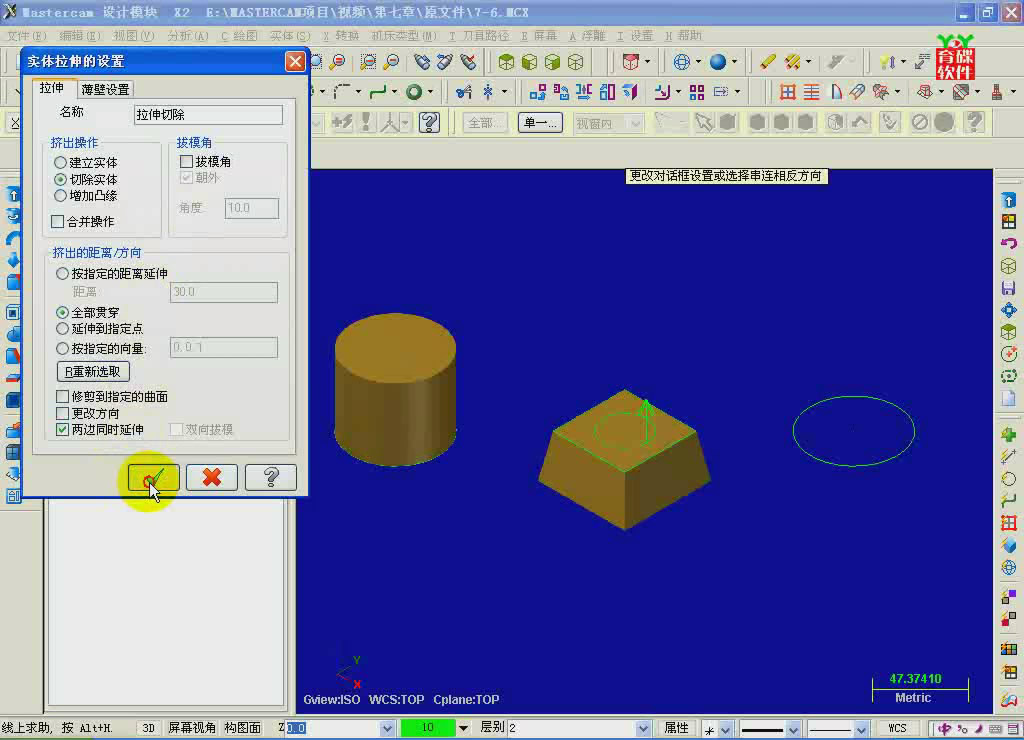Open the 刀具路径 menu

point(479,35)
